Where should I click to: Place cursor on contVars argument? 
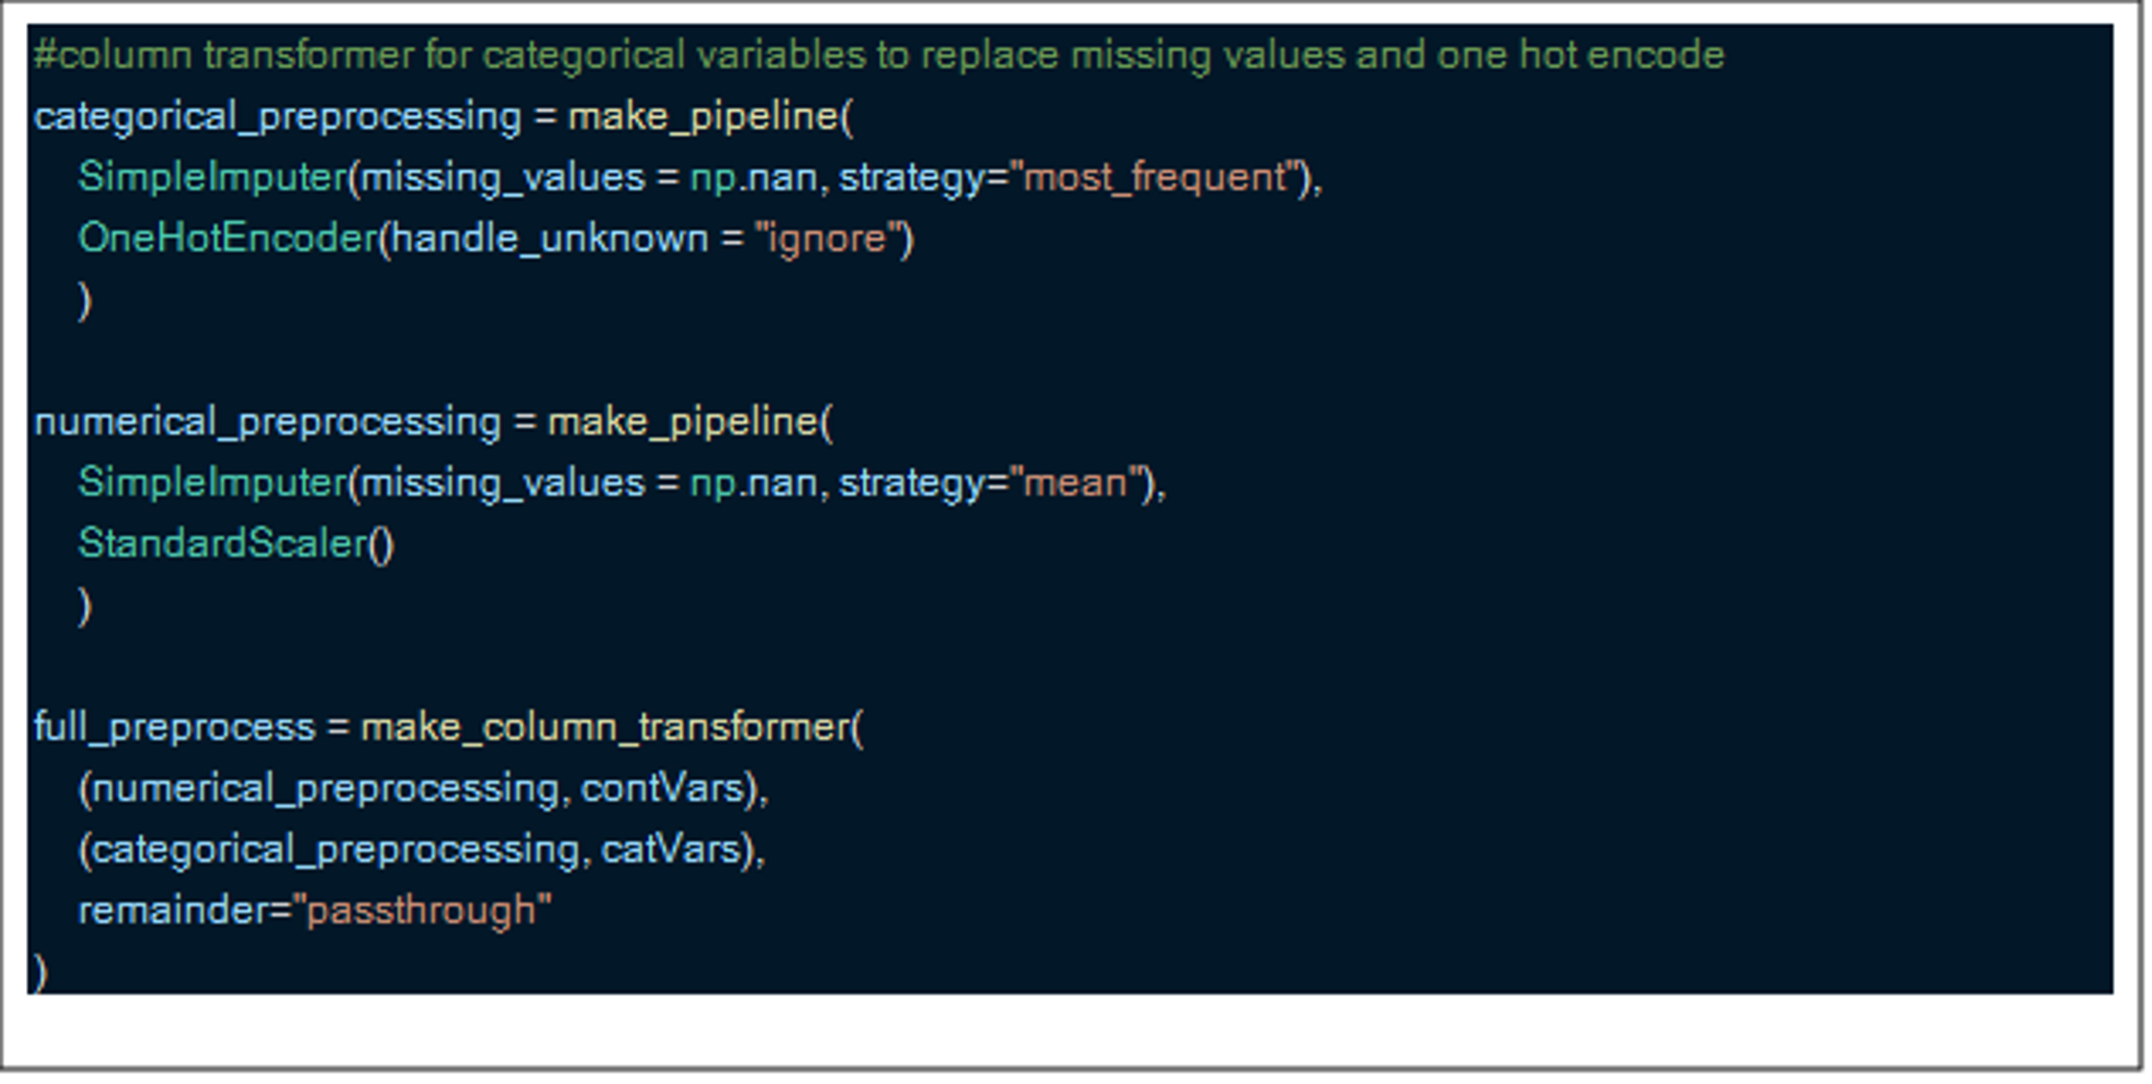[661, 789]
